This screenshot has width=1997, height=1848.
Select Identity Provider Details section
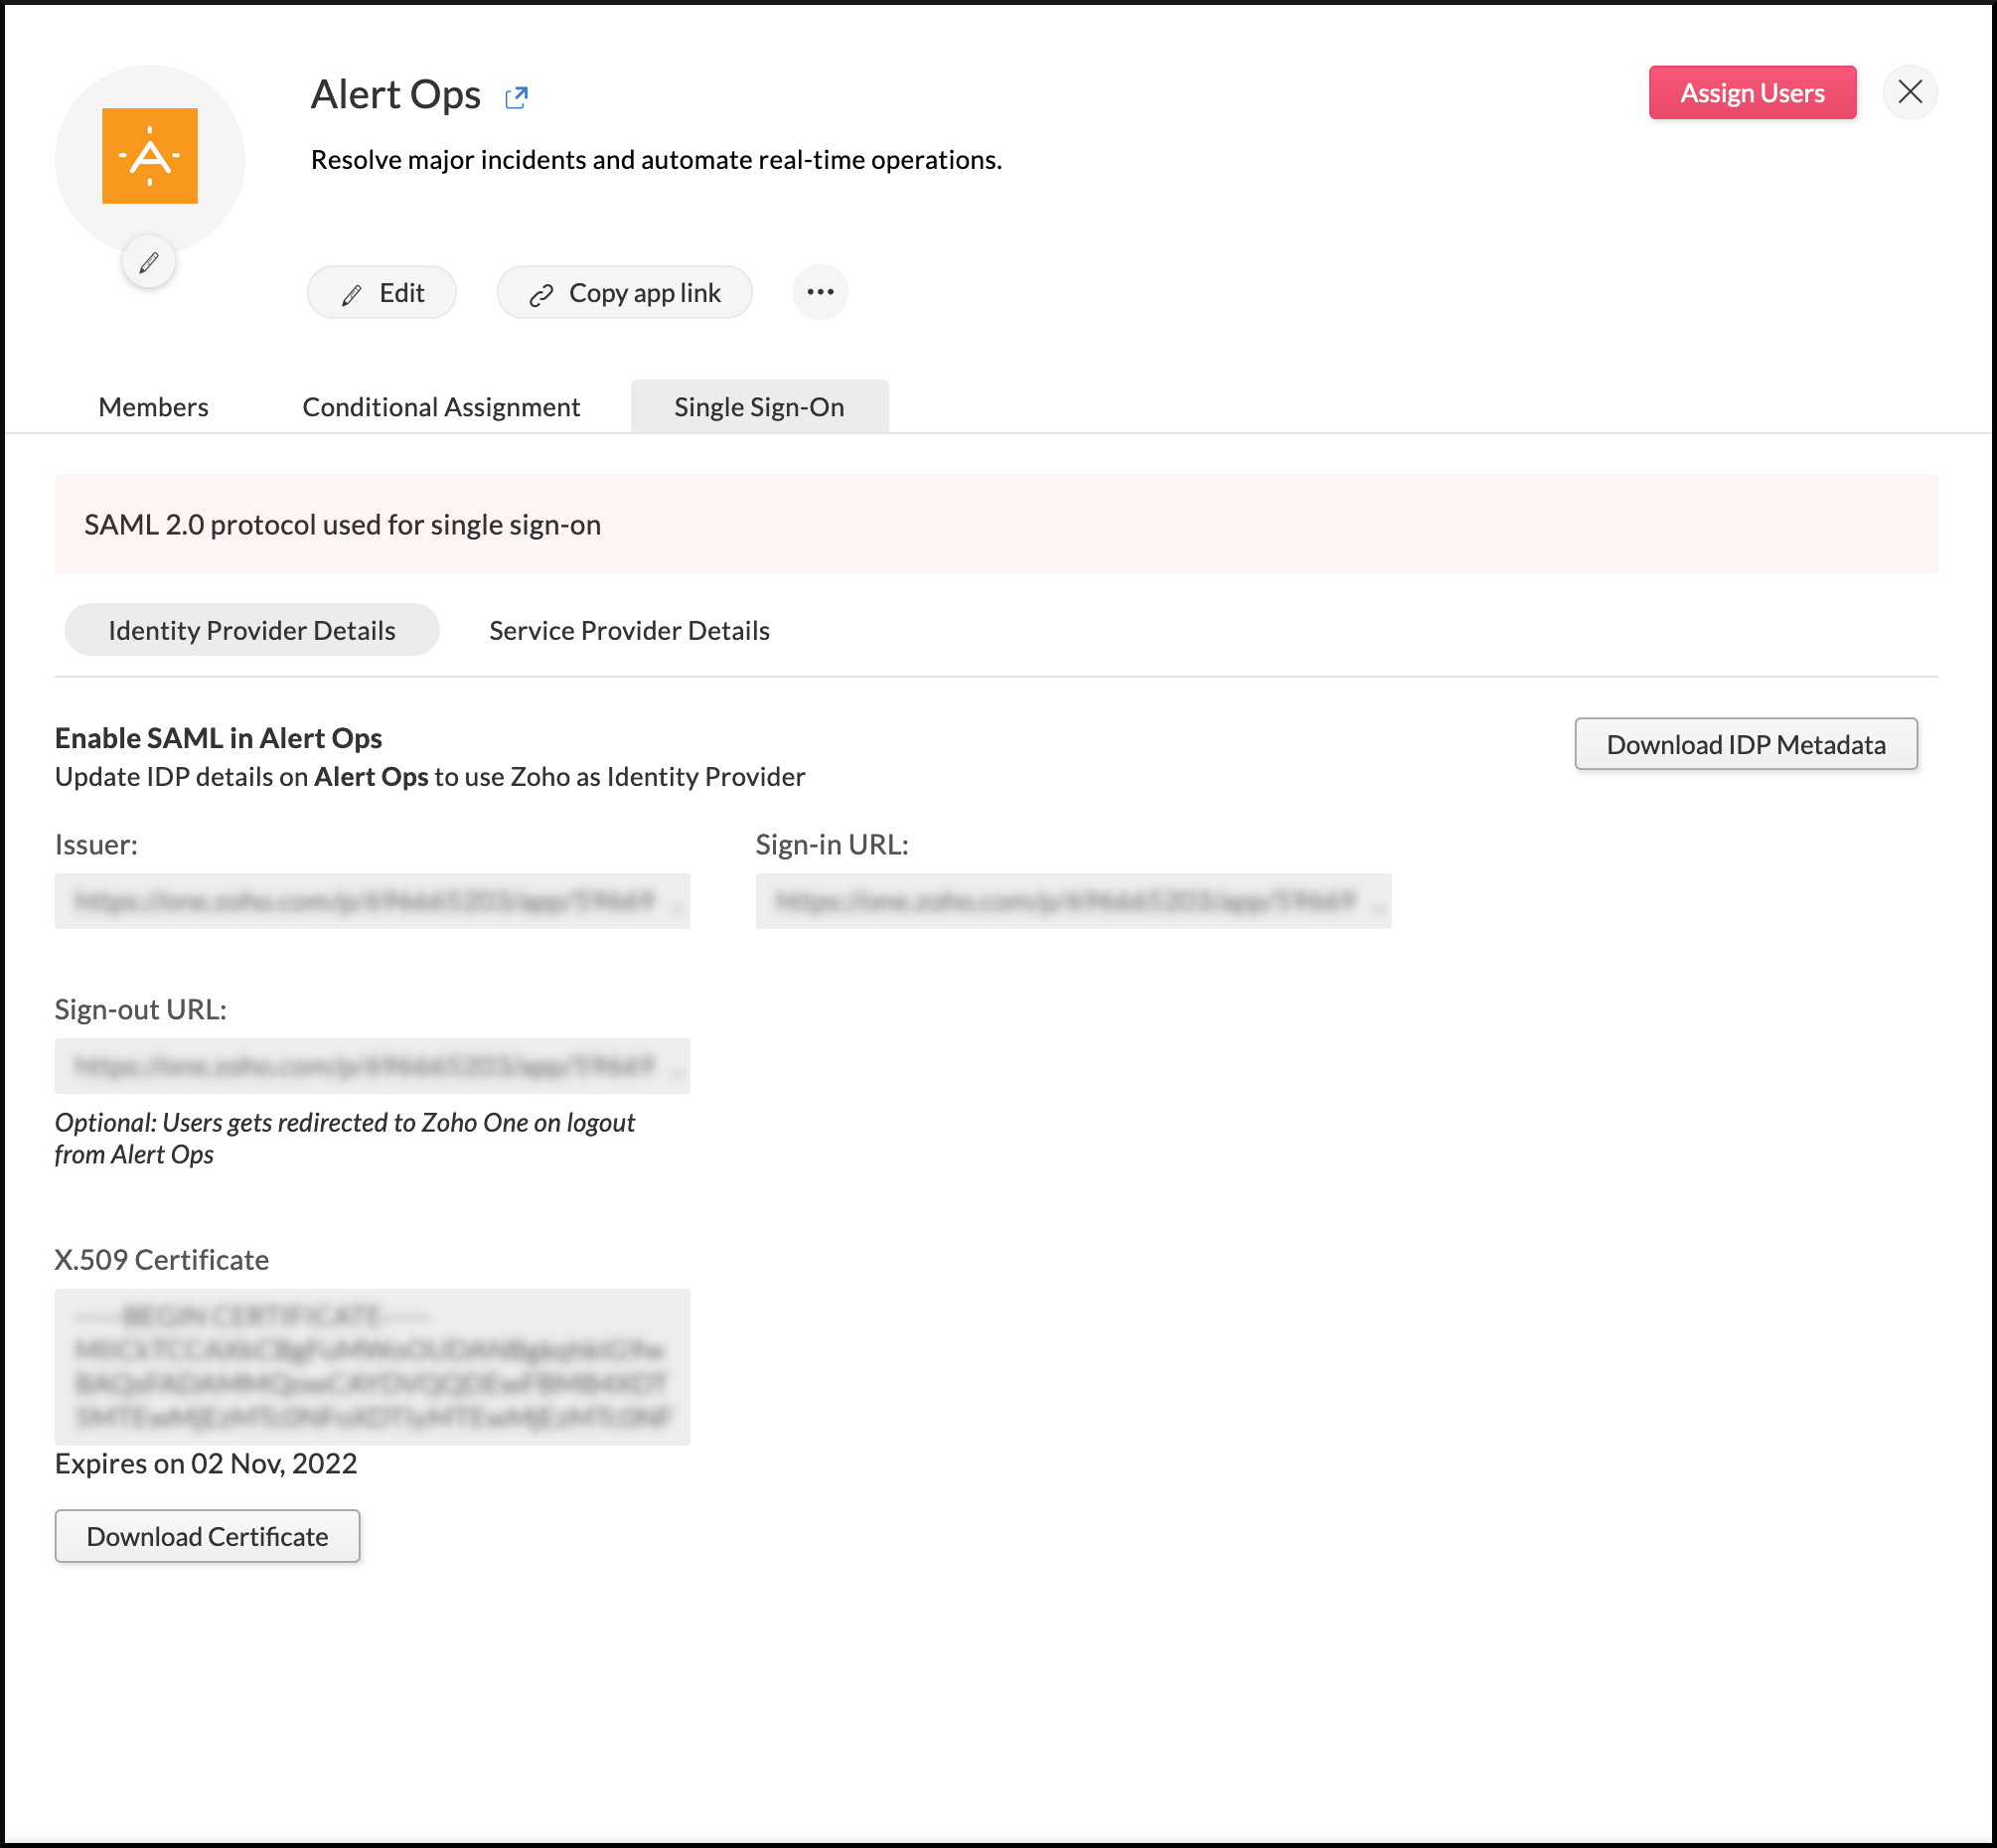[x=252, y=630]
